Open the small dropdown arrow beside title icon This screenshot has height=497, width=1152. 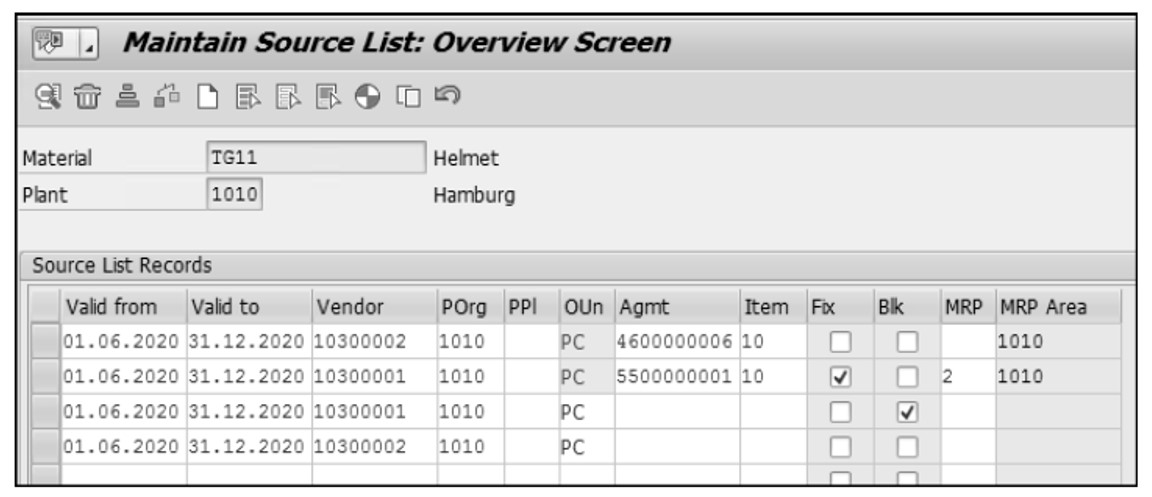pos(89,44)
